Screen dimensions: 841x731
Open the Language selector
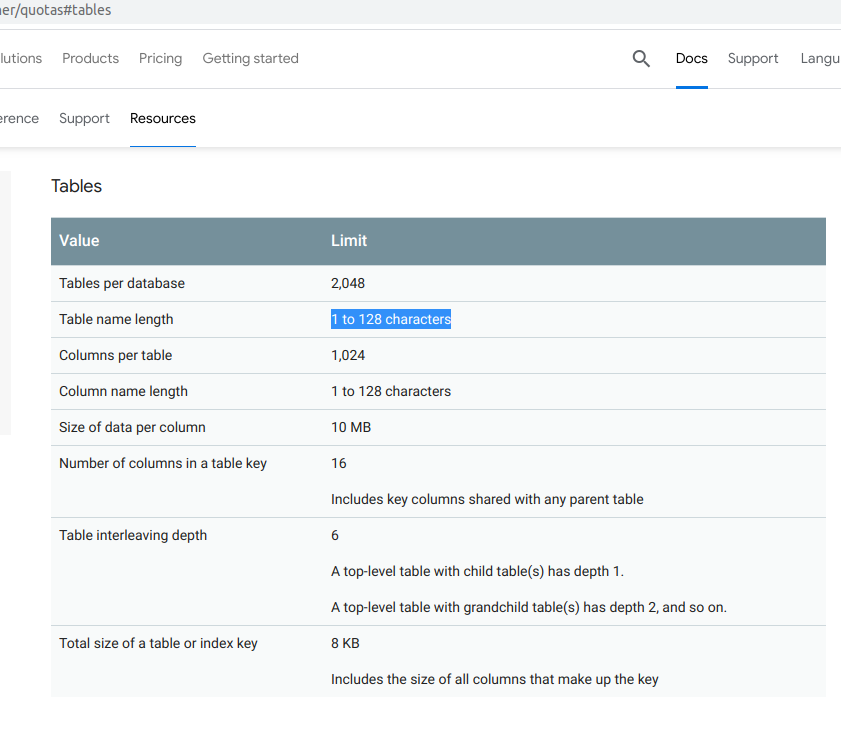(x=820, y=58)
